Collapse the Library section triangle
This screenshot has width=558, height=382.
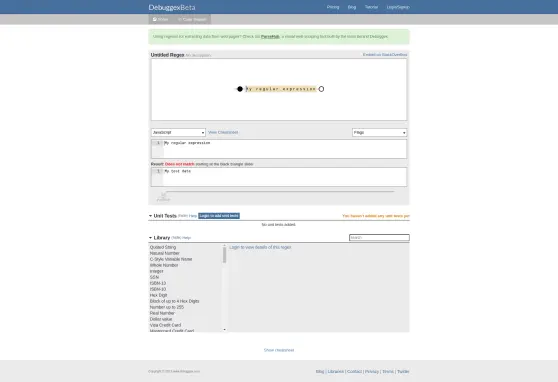click(151, 237)
